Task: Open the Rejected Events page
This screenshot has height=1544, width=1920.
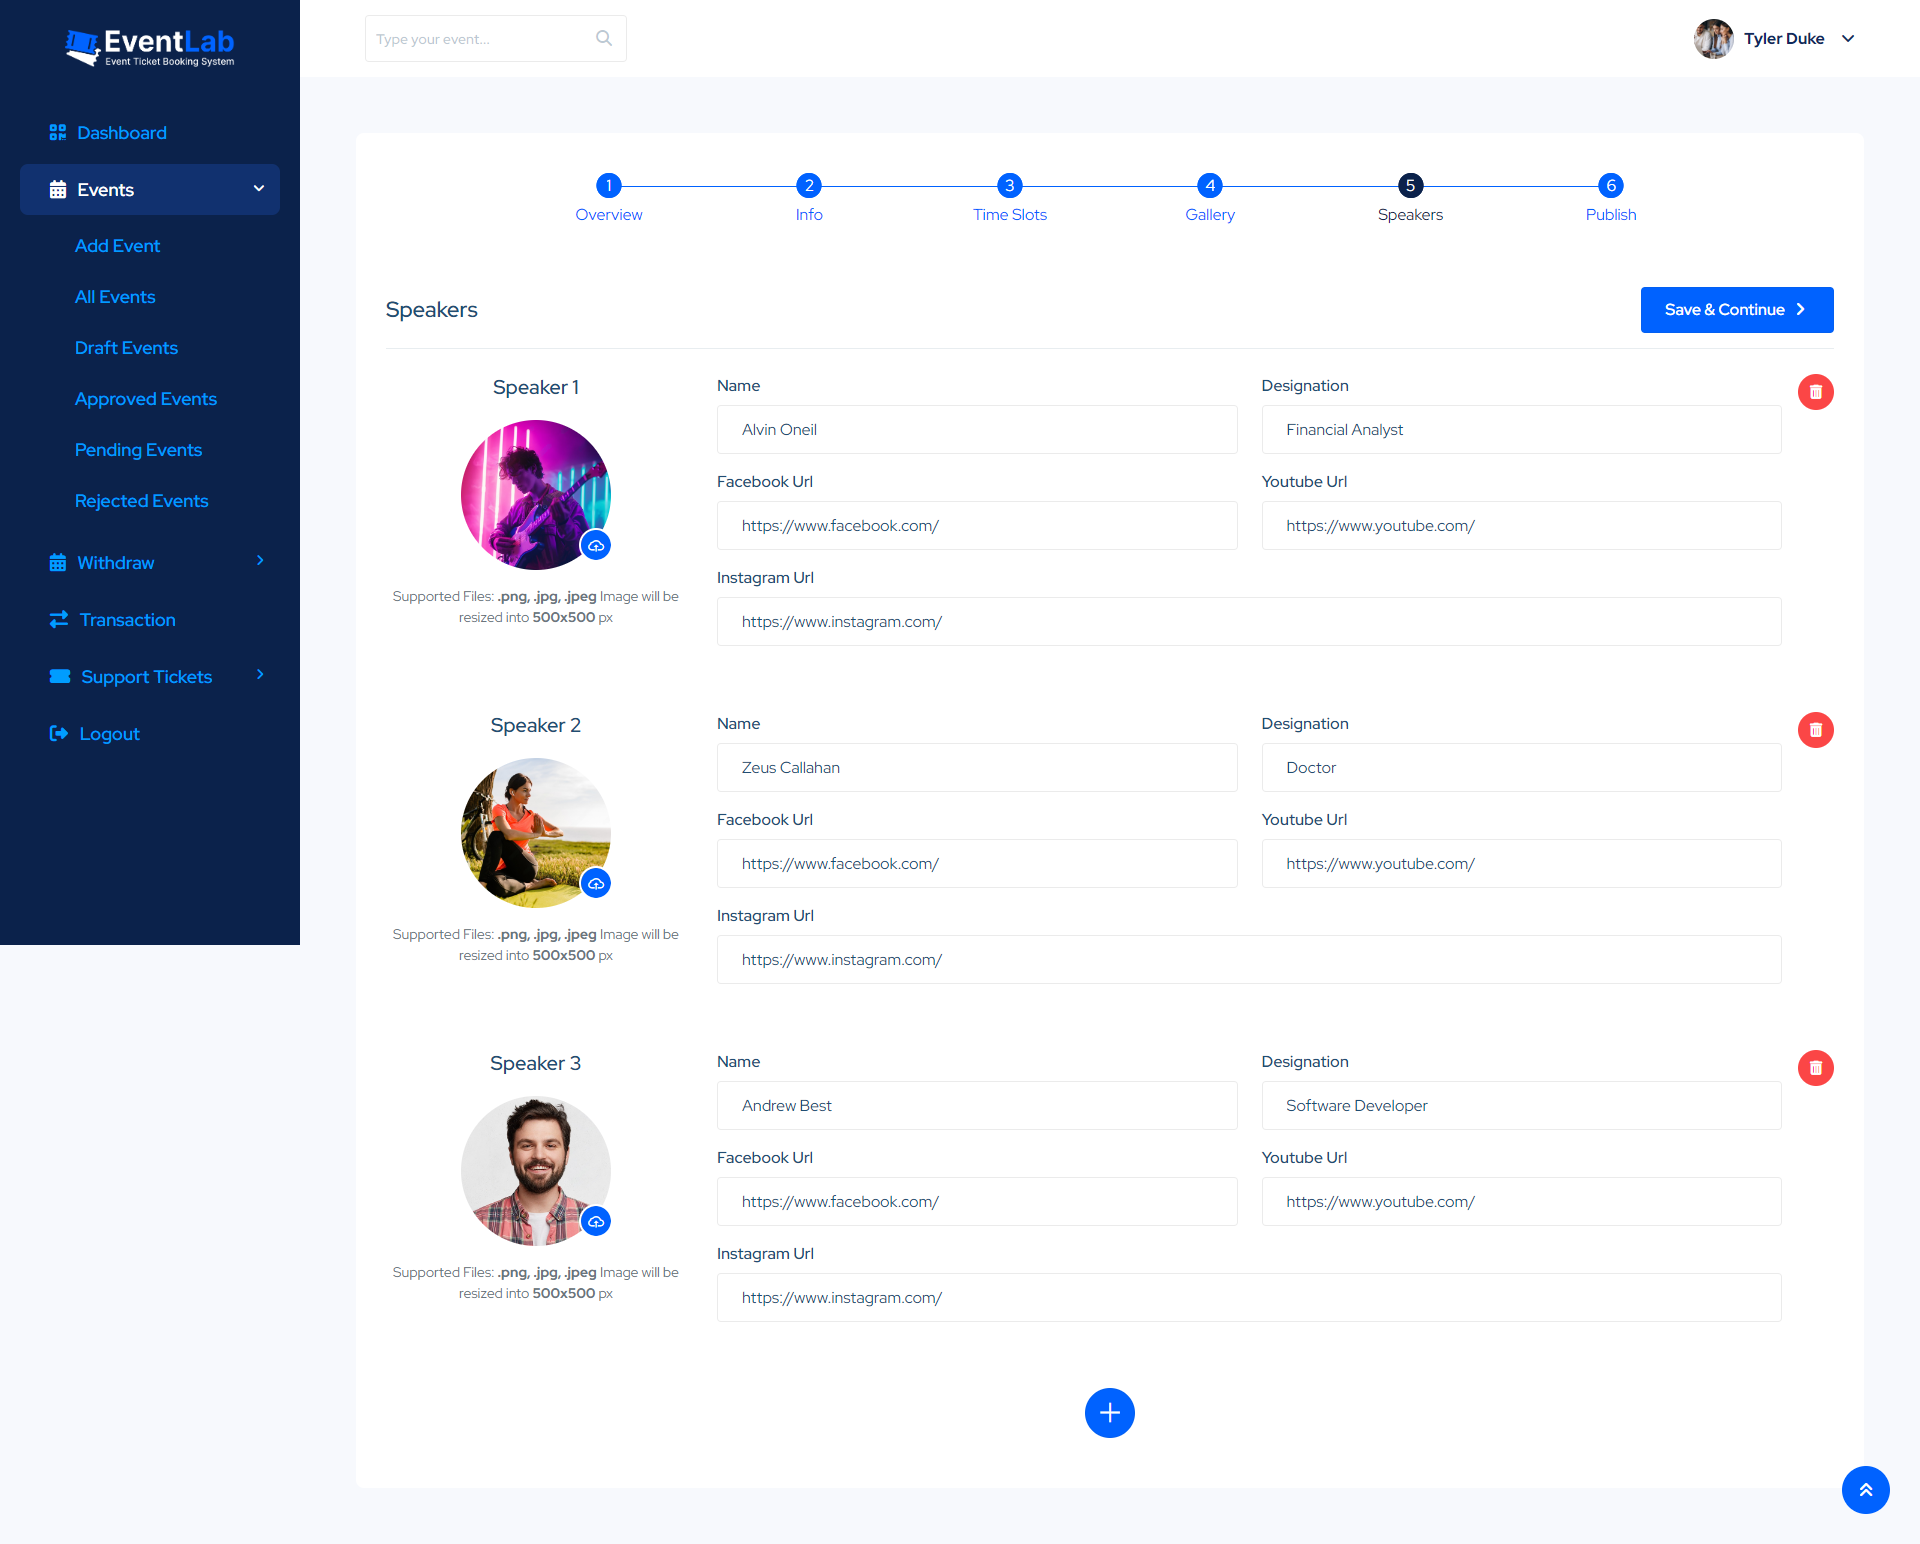Action: point(141,500)
